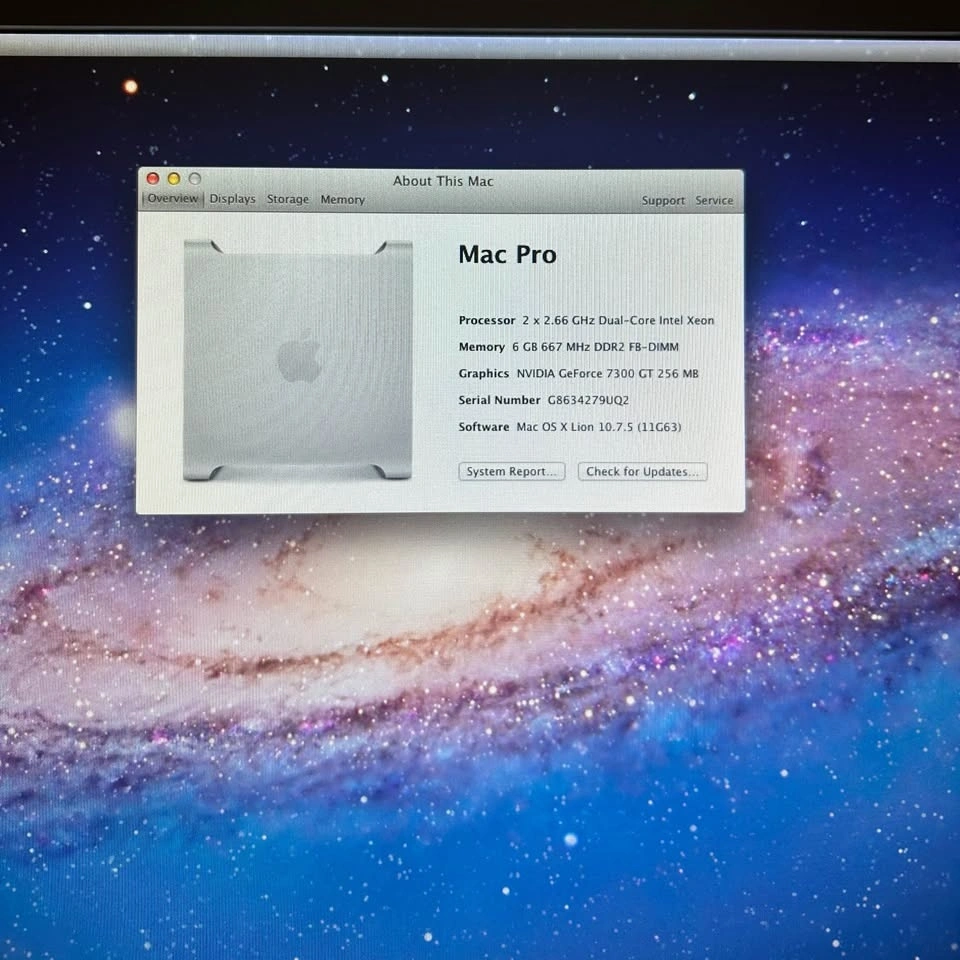The image size is (960, 960).
Task: Click the Mac Pro heading text
Action: [x=507, y=255]
